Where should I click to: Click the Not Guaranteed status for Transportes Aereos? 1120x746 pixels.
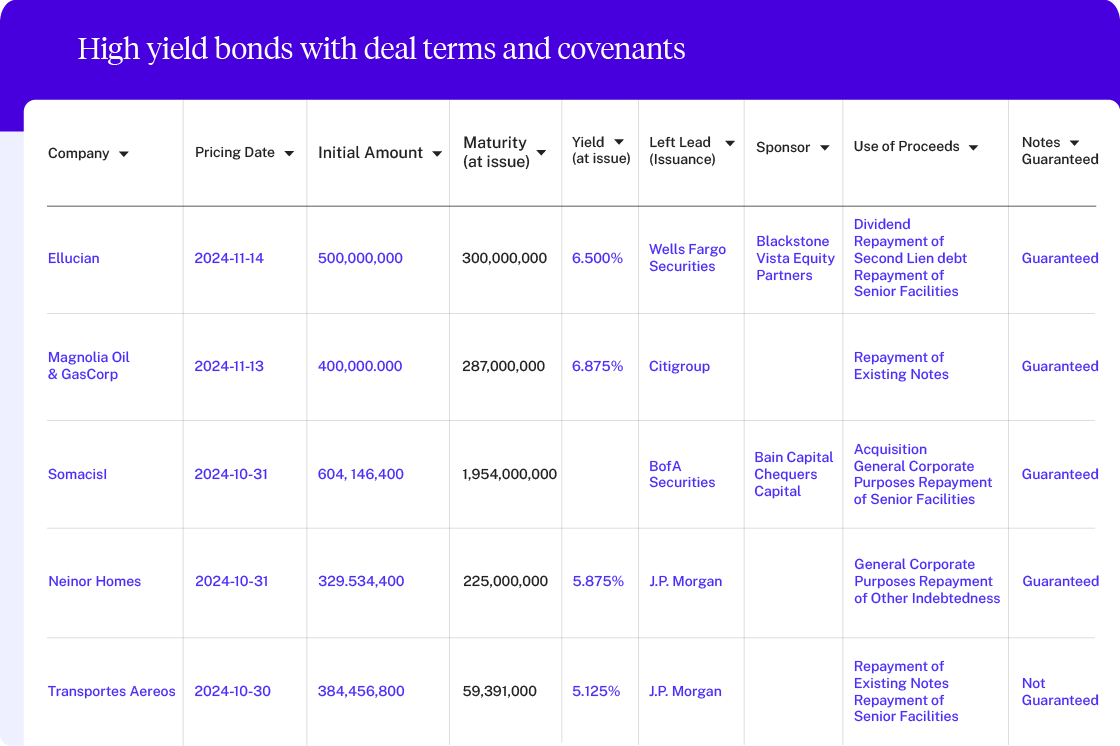coord(1059,692)
